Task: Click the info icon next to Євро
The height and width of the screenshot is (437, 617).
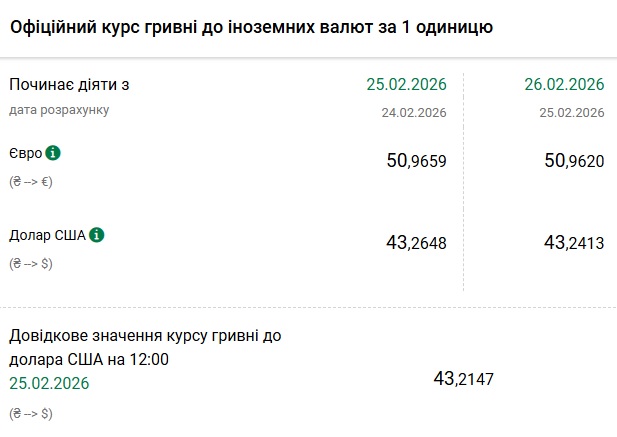Action: click(53, 153)
